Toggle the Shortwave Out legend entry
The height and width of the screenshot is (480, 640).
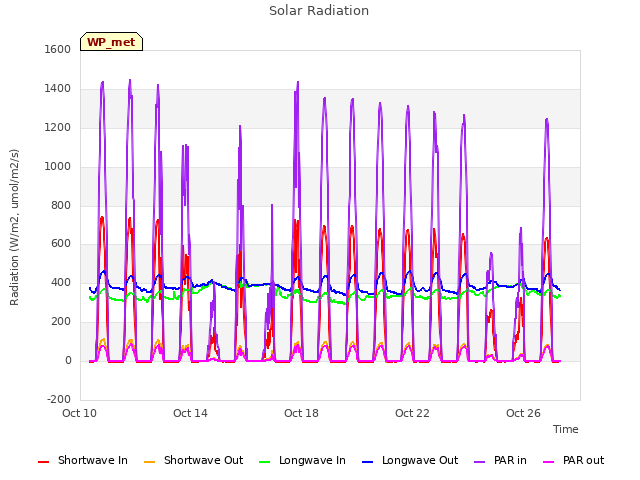pos(193,460)
